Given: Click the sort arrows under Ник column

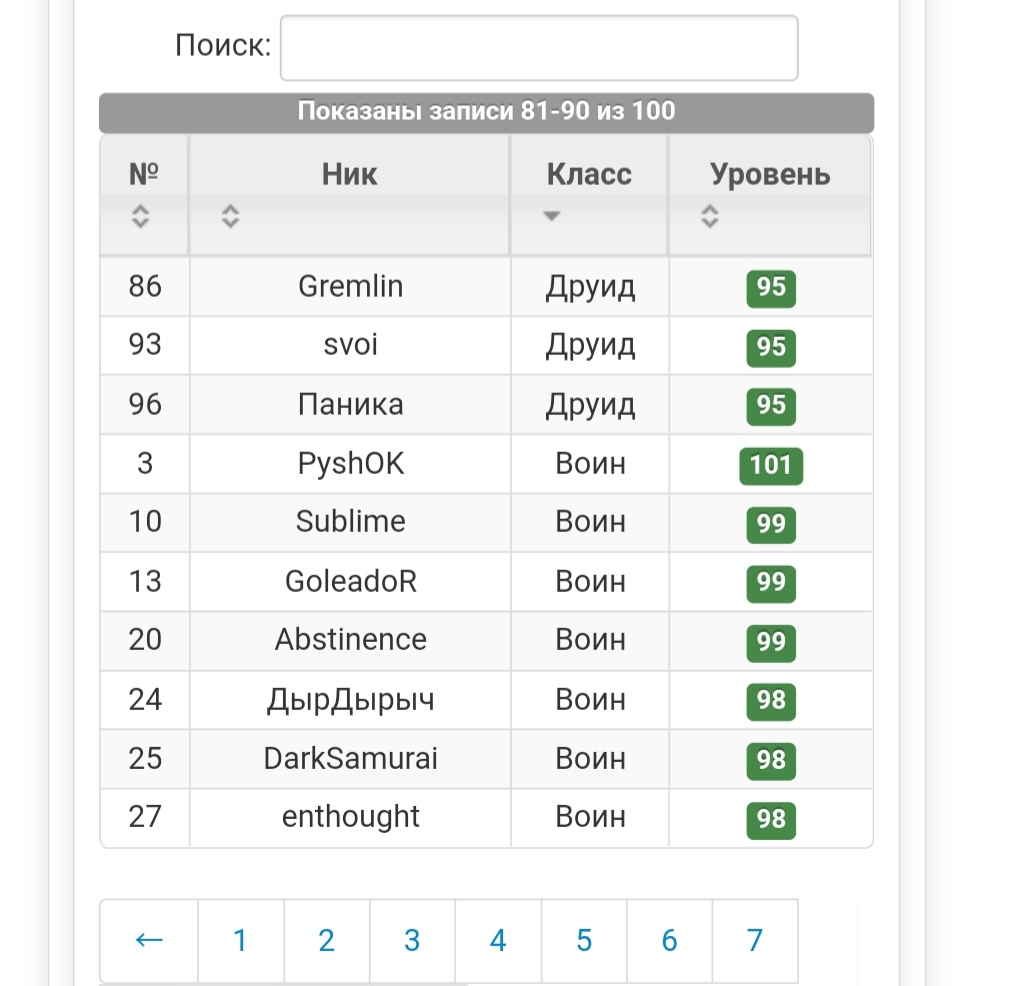Looking at the screenshot, I should [x=231, y=215].
